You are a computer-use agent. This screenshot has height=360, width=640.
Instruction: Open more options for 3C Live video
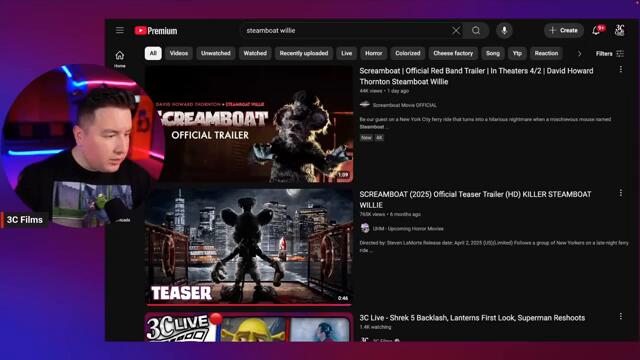pos(621,316)
